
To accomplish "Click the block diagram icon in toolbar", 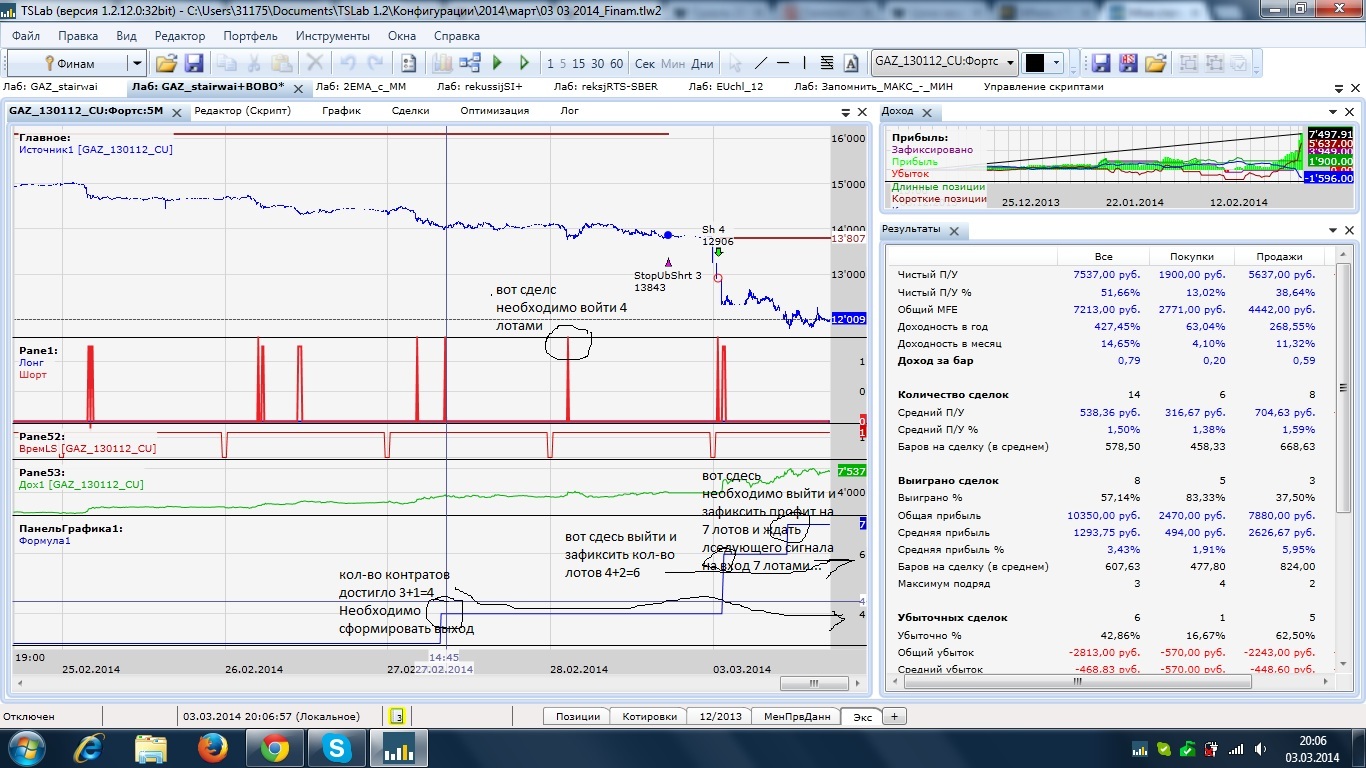I will coord(469,63).
